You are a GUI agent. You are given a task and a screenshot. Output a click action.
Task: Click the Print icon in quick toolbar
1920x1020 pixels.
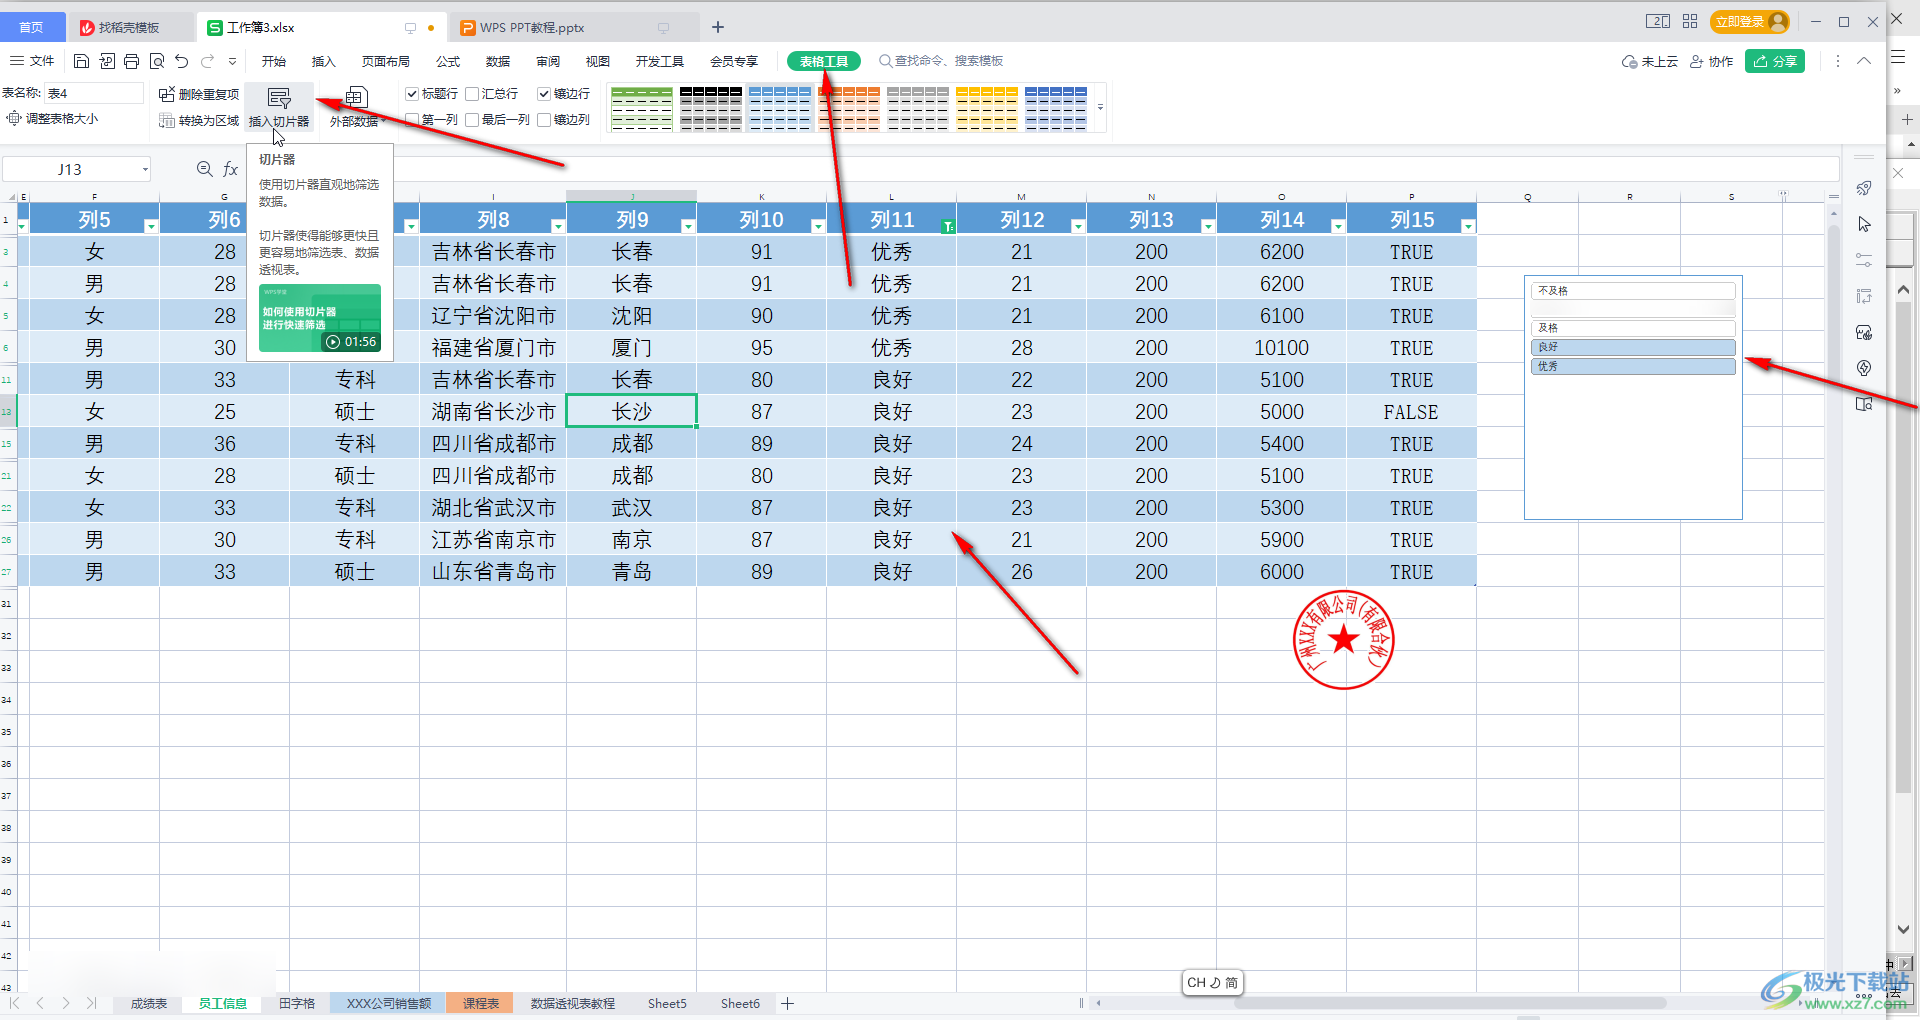tap(131, 61)
